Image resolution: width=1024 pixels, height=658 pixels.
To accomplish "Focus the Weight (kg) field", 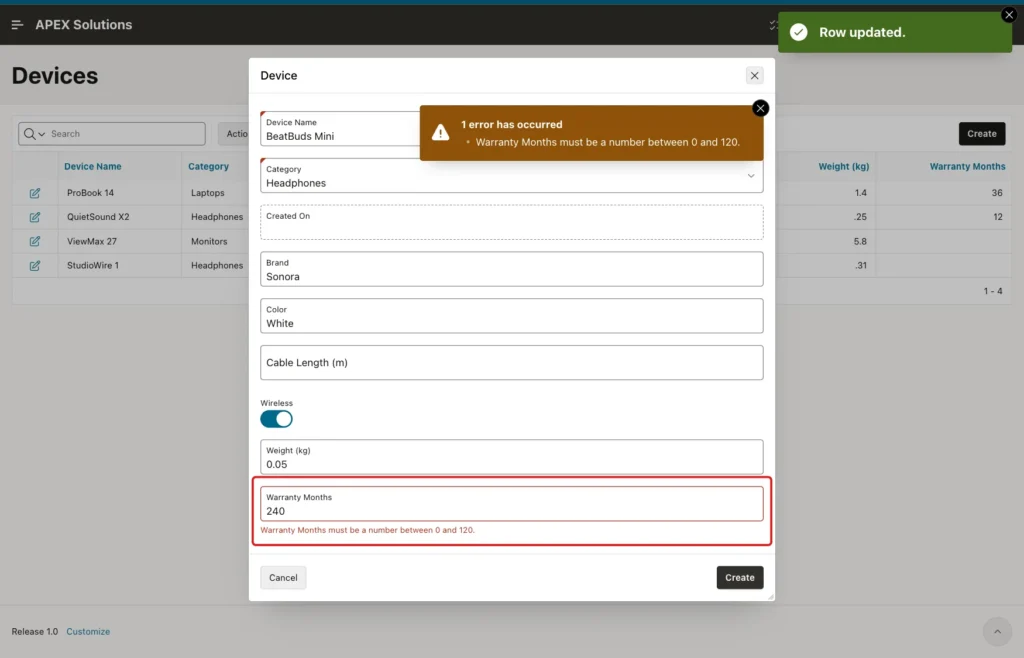I will (x=511, y=457).
